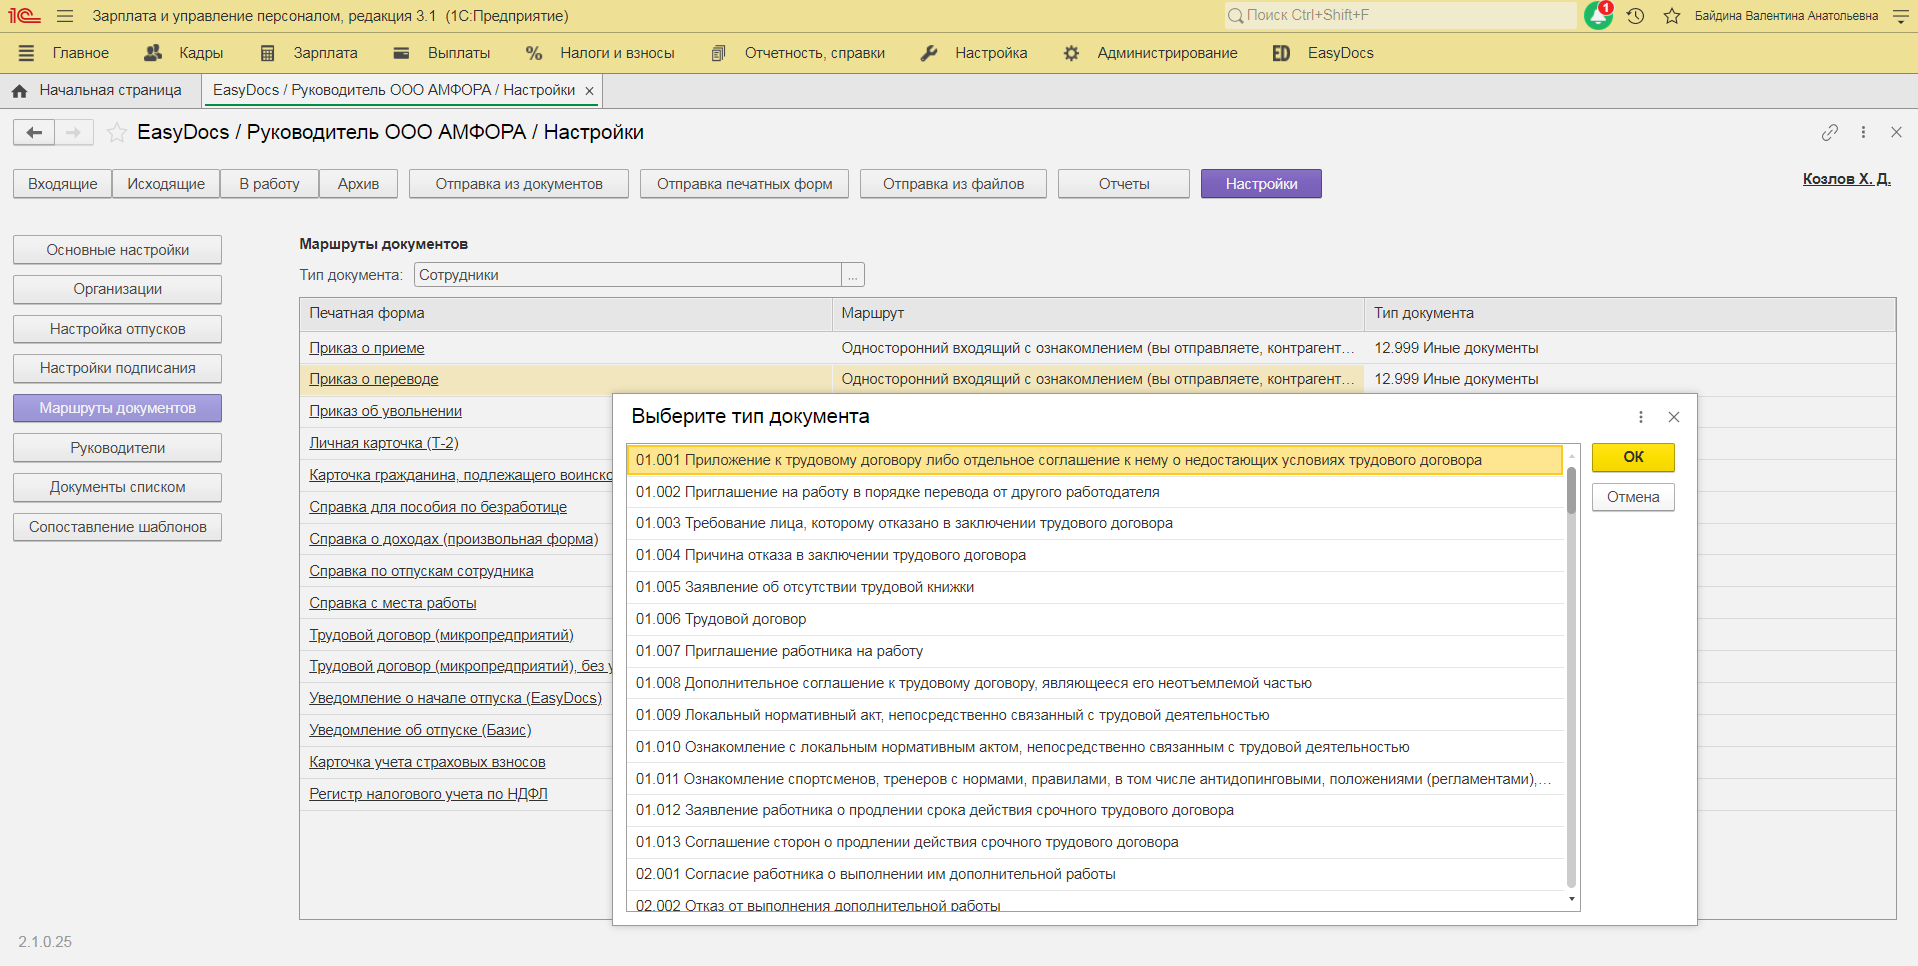Open favorites star in the title bar
1918x966 pixels.
pyautogui.click(x=1671, y=16)
